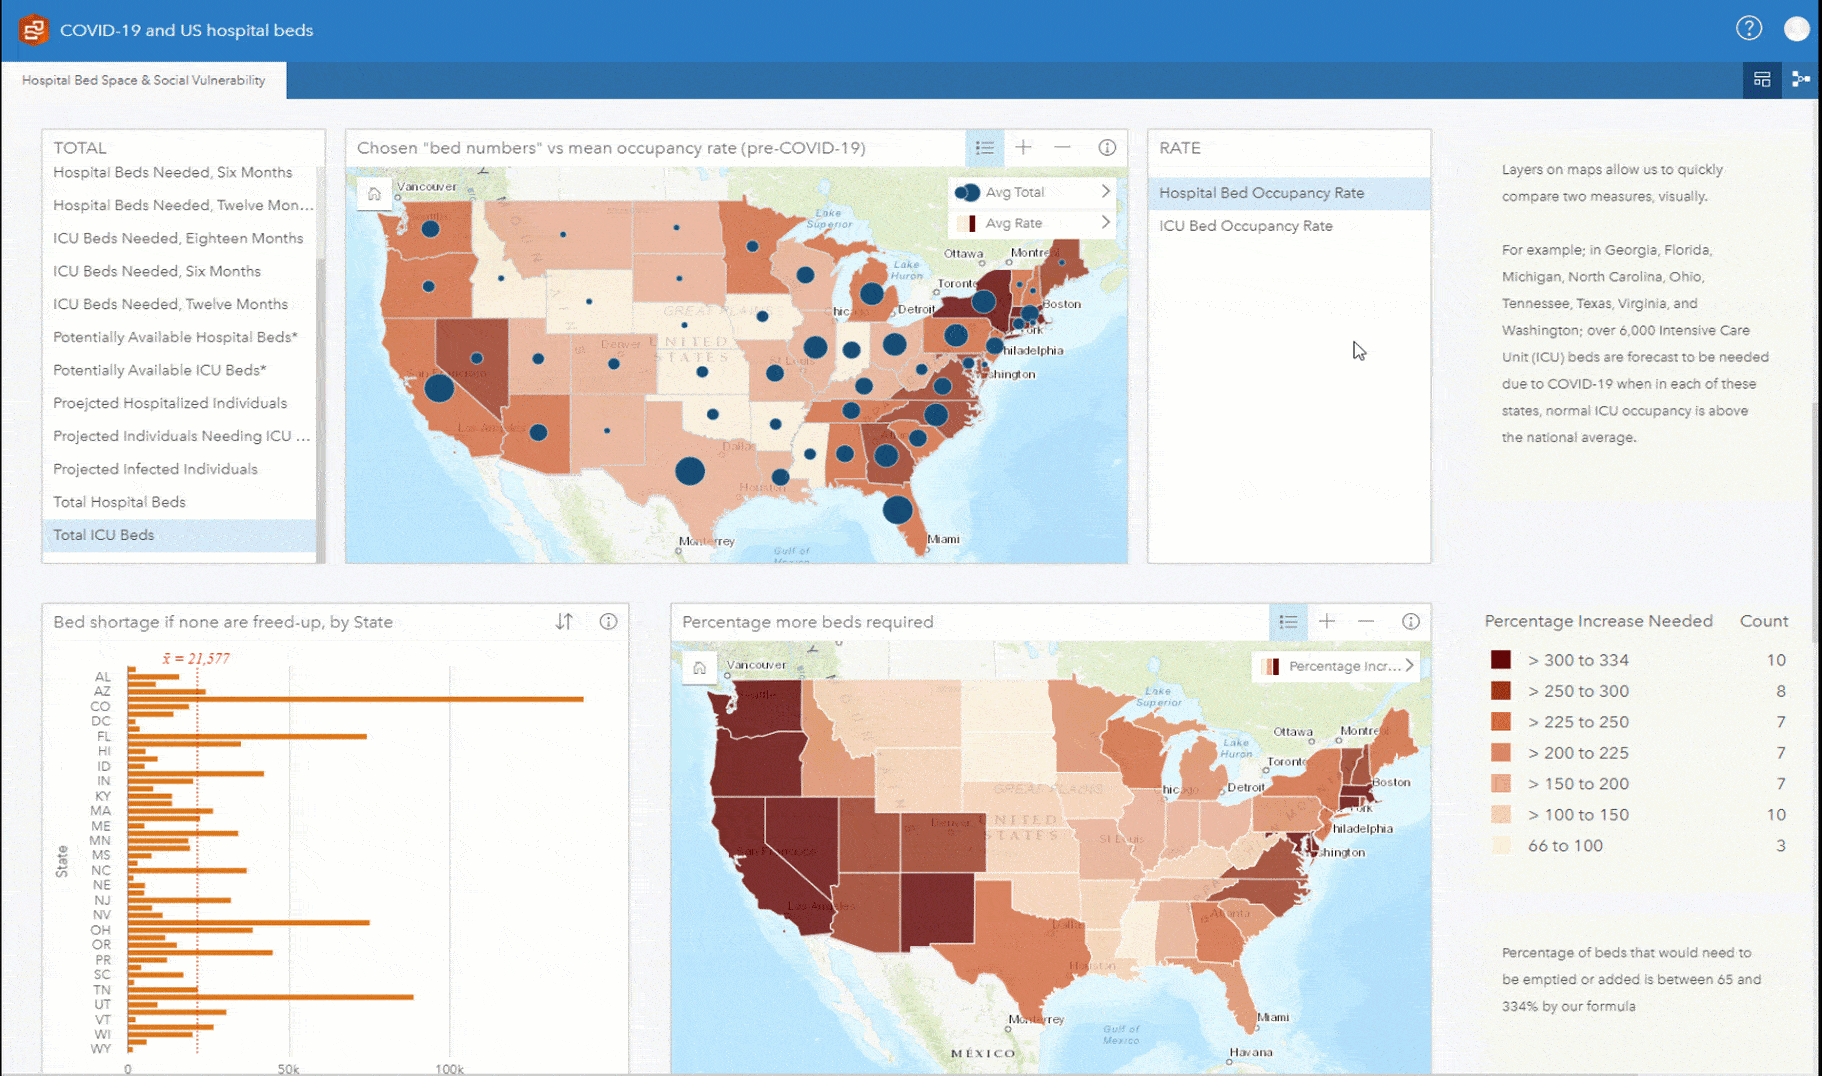Viewport: 1822px width, 1076px height.
Task: Click the Avg Rate layer symbol
Action: click(967, 223)
